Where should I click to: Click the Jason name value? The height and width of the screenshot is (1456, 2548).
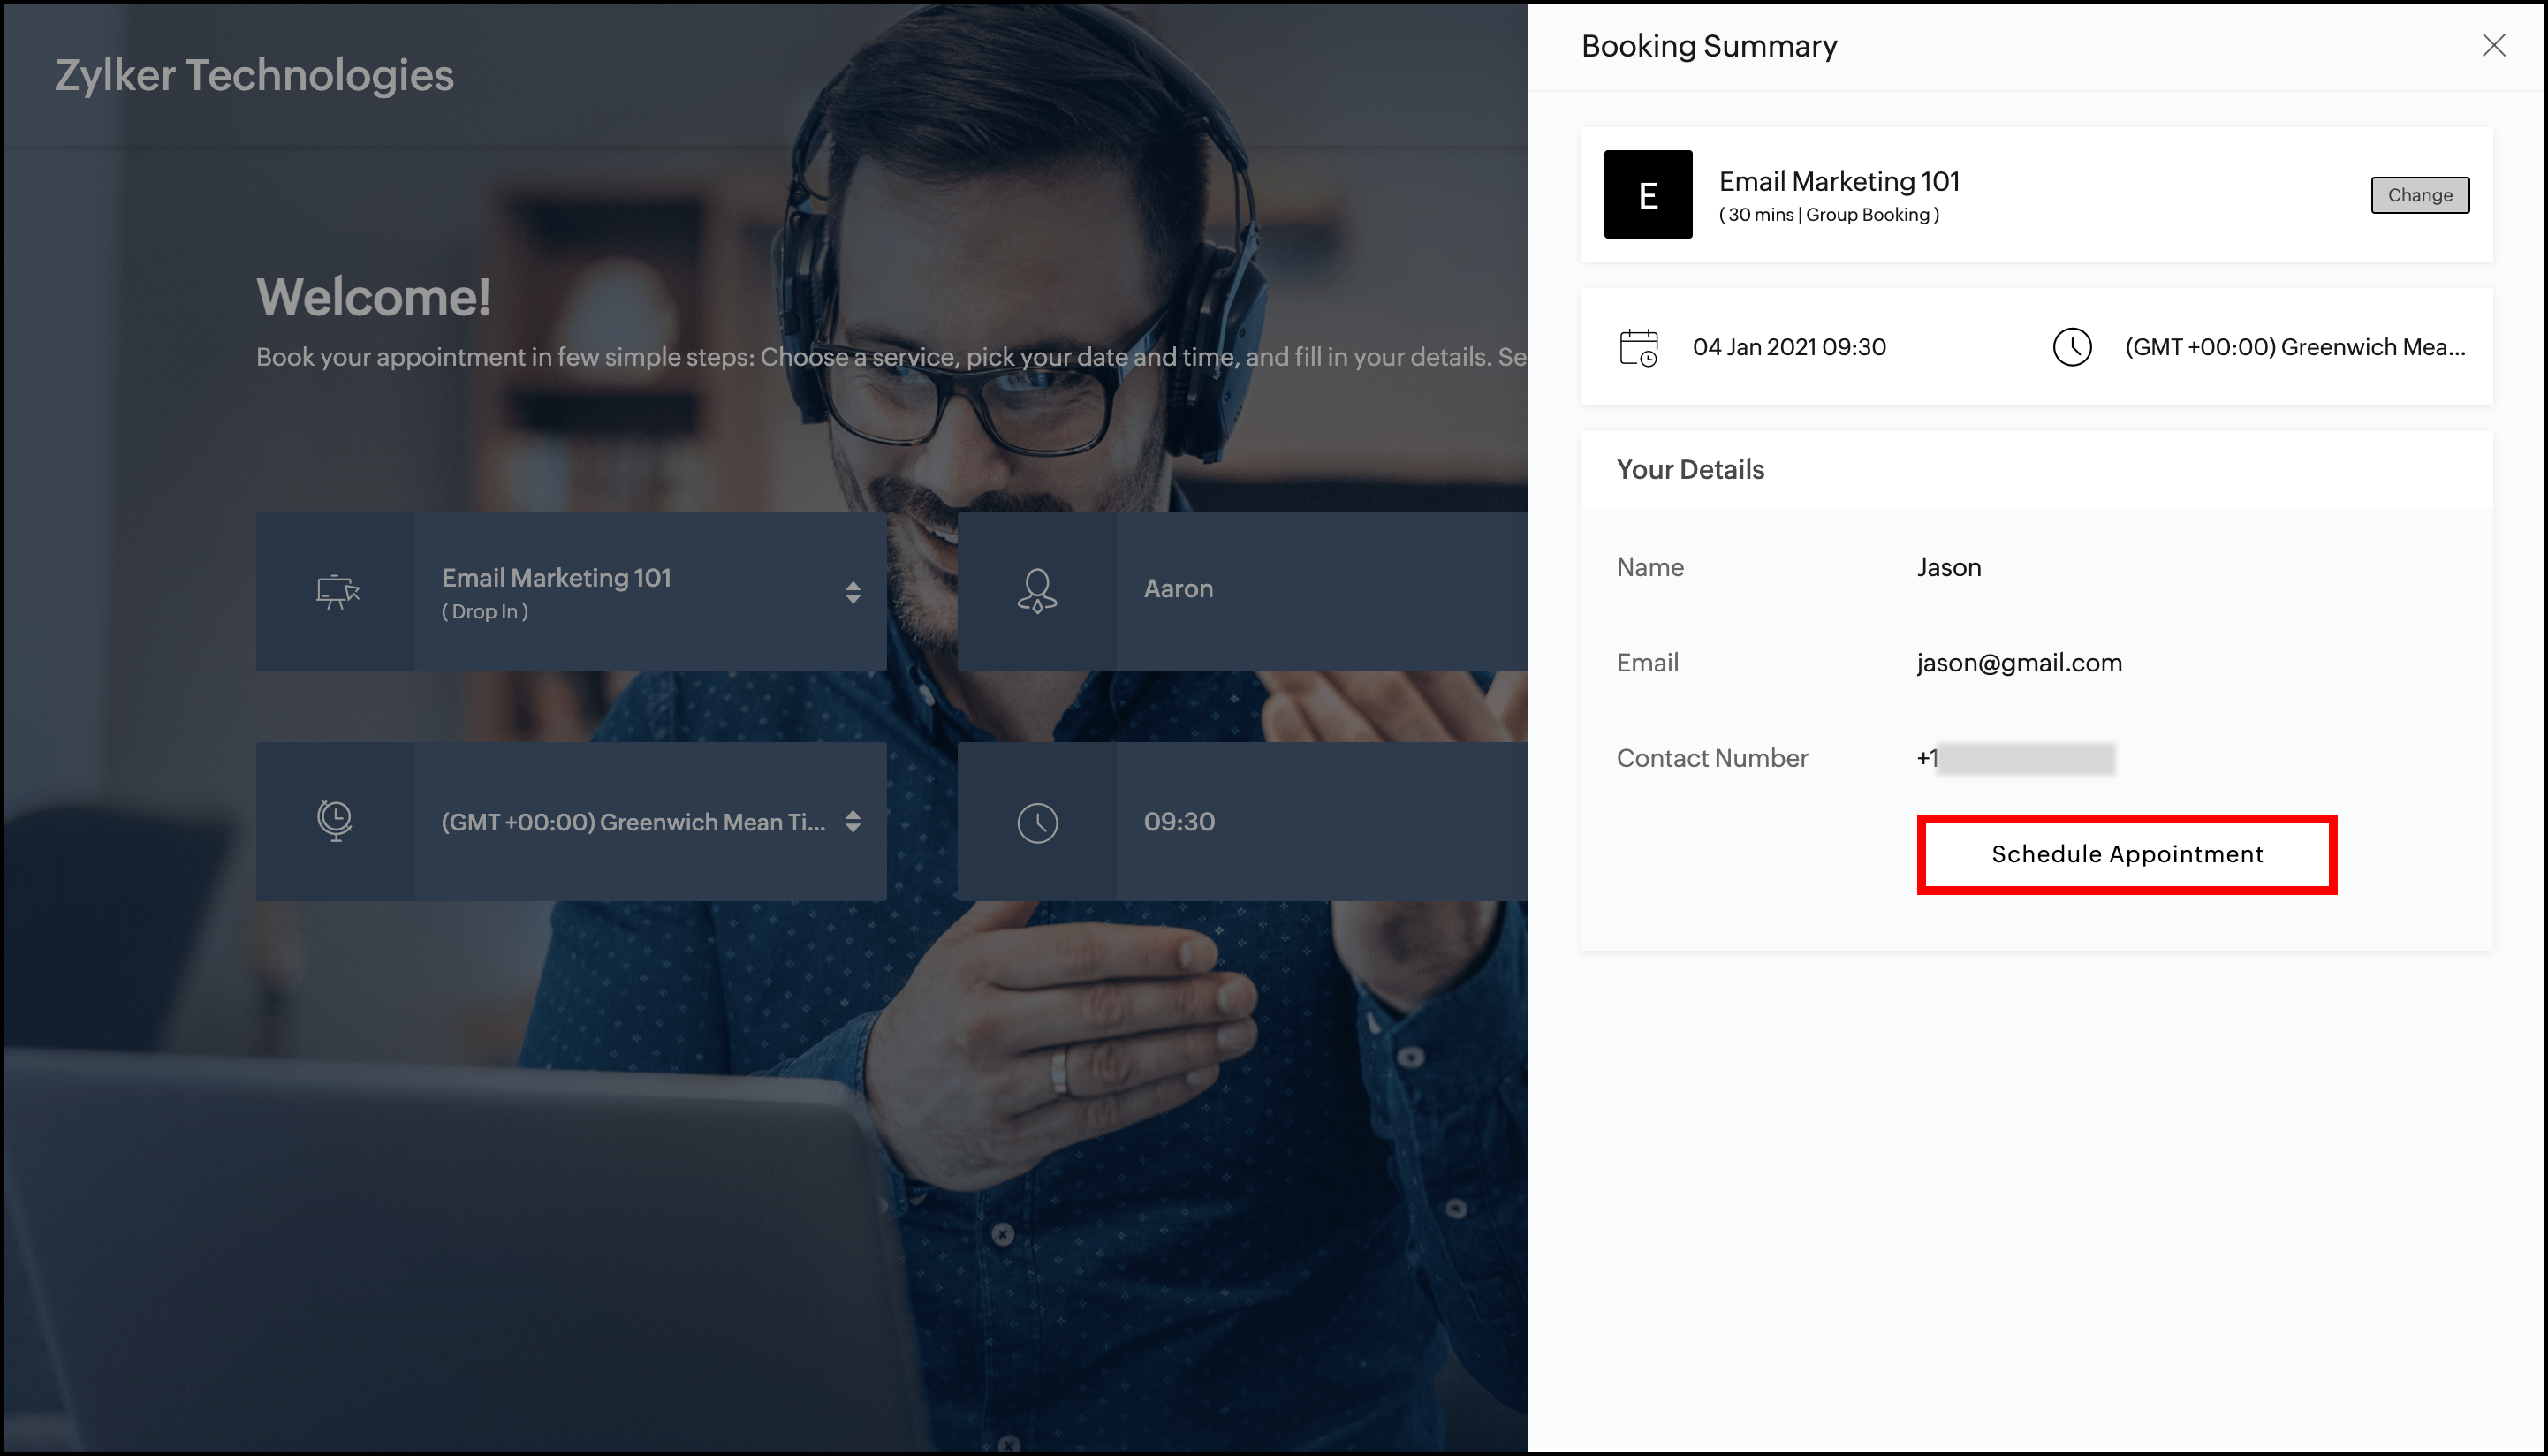1948,567
